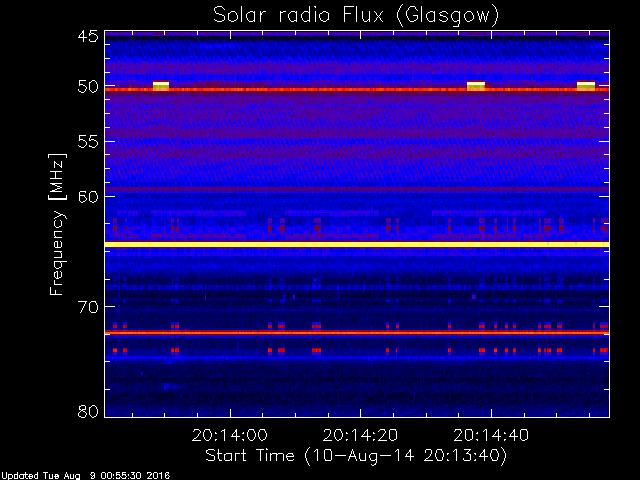Select the 80 frequency tick label
The height and width of the screenshot is (480, 640).
tap(88, 411)
